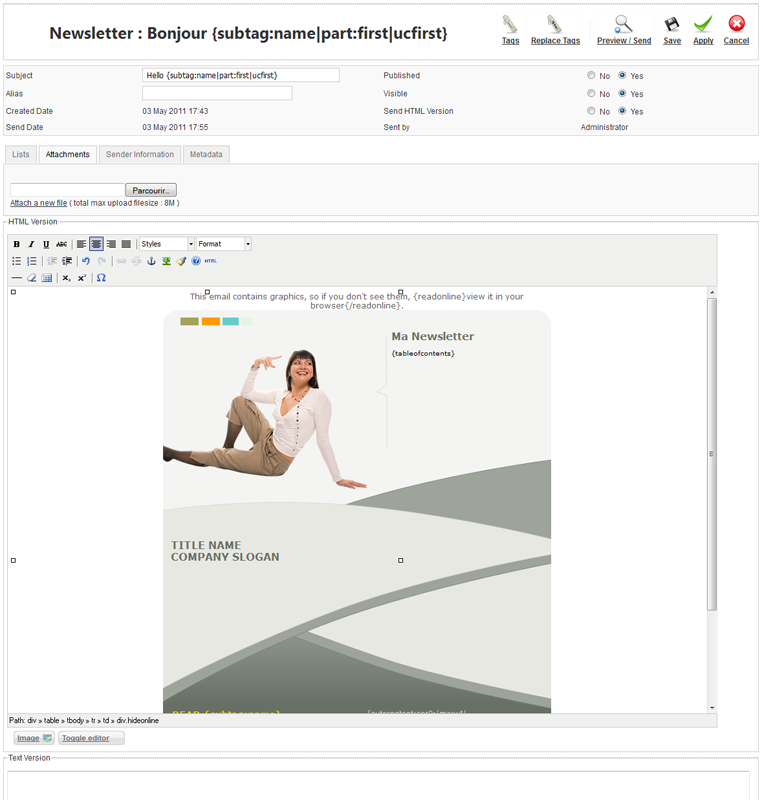Screen dimensions: 763x800
Task: Insert special character with Omega icon
Action: pos(101,278)
